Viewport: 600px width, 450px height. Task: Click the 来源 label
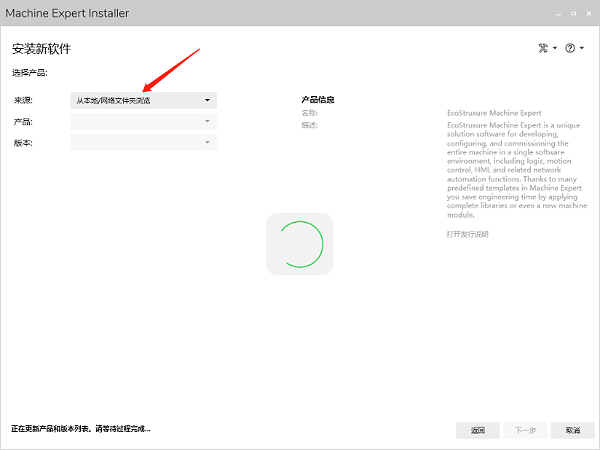pos(23,100)
